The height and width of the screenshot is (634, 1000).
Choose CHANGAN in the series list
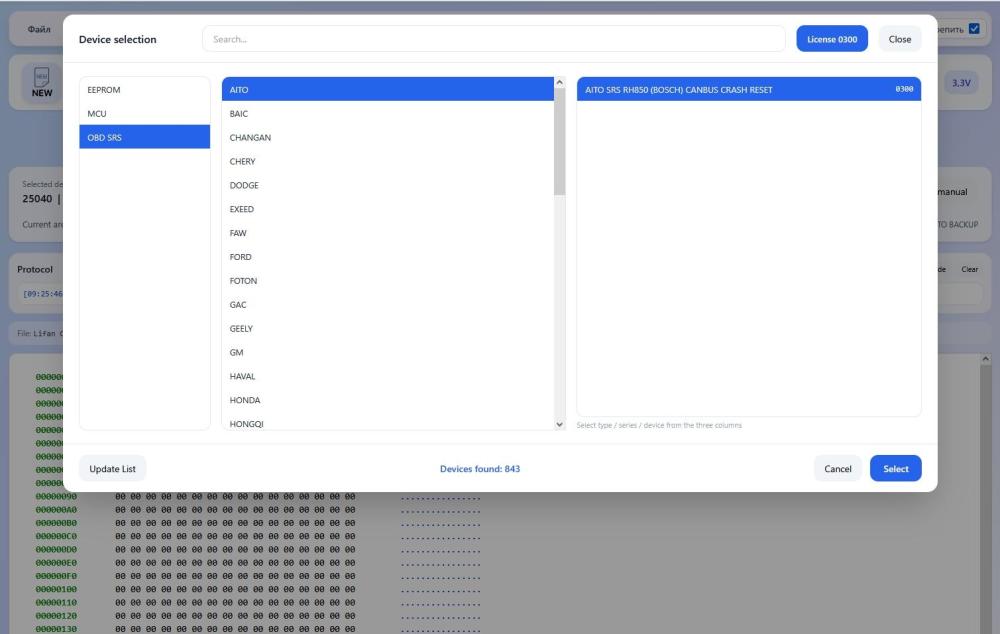388,137
